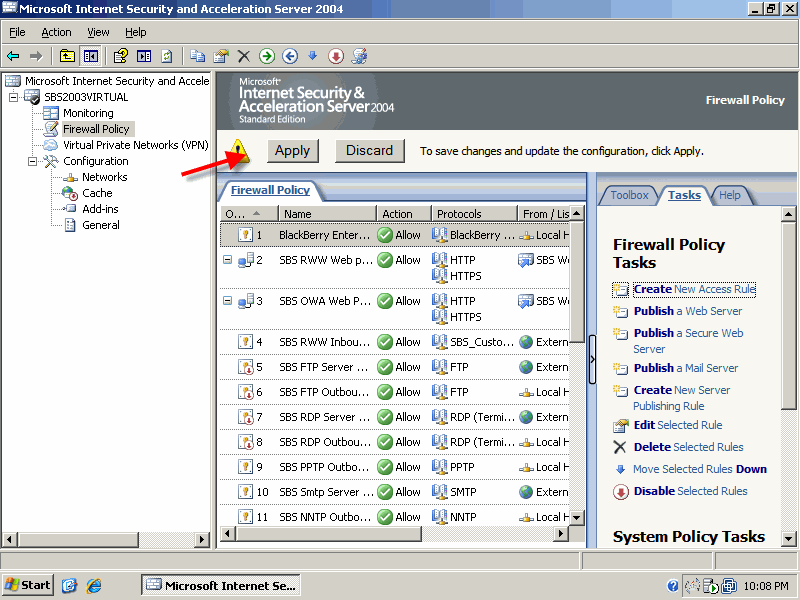The width and height of the screenshot is (800, 600).
Task: Collapse rule 2 SBS RWW Web publishing
Action: pos(228,260)
